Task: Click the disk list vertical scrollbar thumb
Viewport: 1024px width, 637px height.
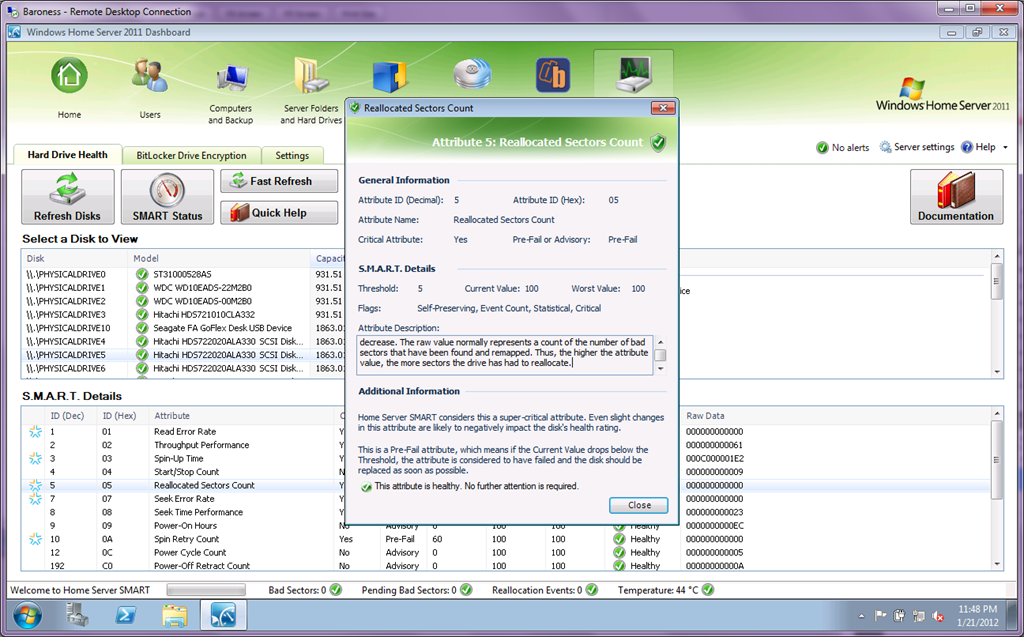Action: pos(996,281)
